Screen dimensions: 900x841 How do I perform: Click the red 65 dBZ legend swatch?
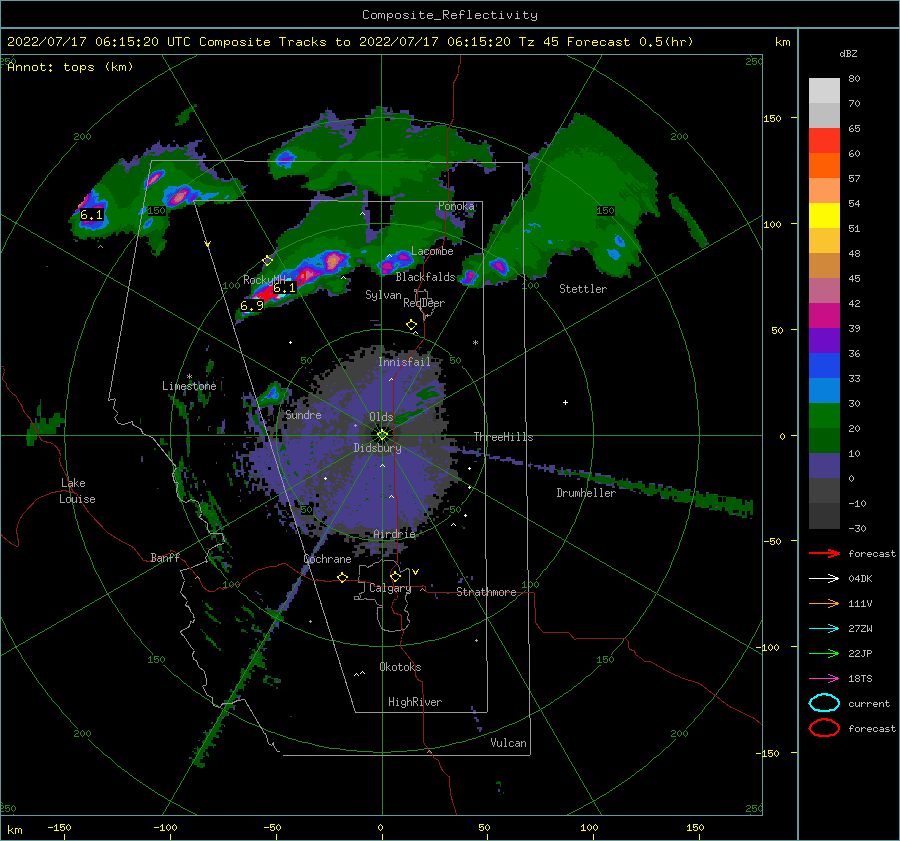point(824,140)
